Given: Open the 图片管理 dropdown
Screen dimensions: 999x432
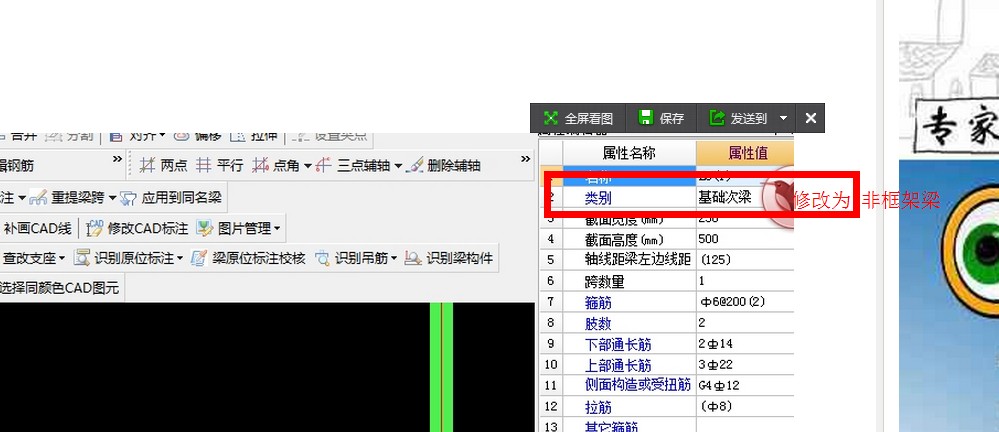Looking at the screenshot, I should click(x=277, y=228).
